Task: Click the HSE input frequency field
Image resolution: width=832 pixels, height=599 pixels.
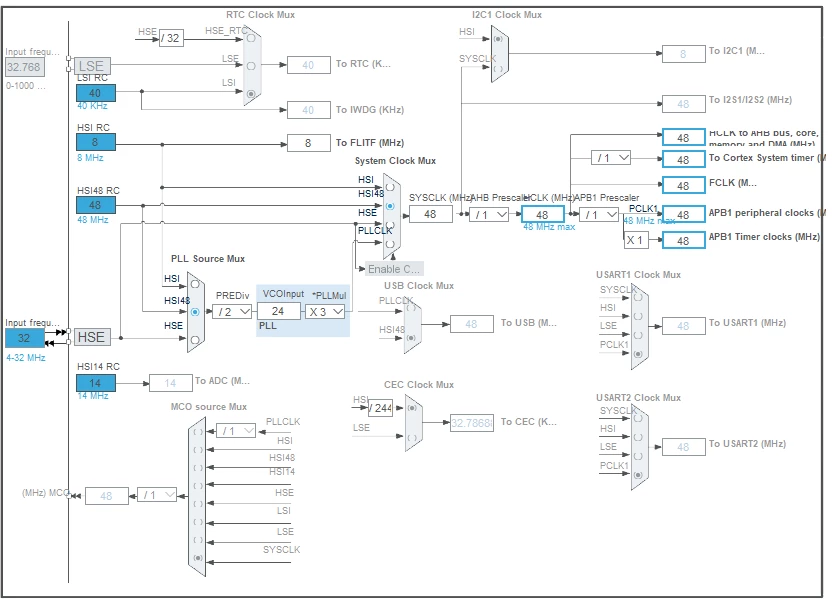Action: point(24,338)
